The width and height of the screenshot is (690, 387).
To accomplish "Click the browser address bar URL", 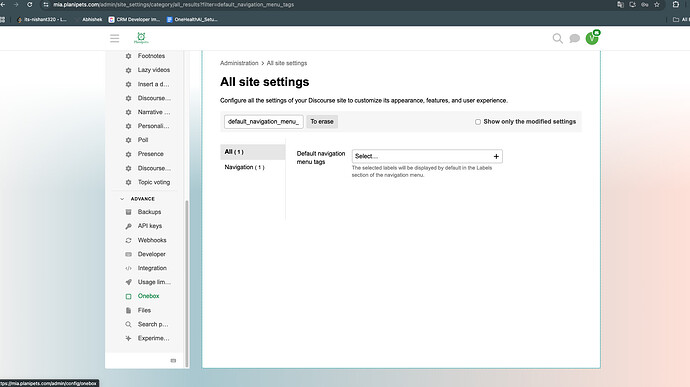I will click(173, 4).
